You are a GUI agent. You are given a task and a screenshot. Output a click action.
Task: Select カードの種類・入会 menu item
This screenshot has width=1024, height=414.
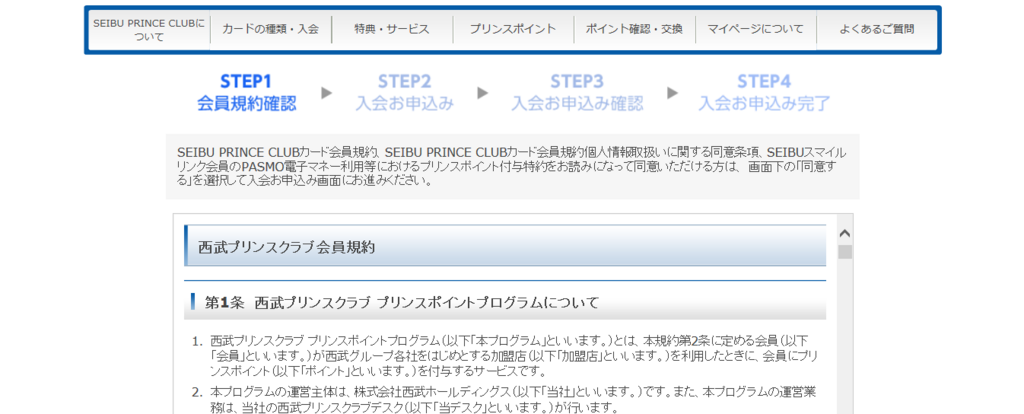(x=270, y=29)
